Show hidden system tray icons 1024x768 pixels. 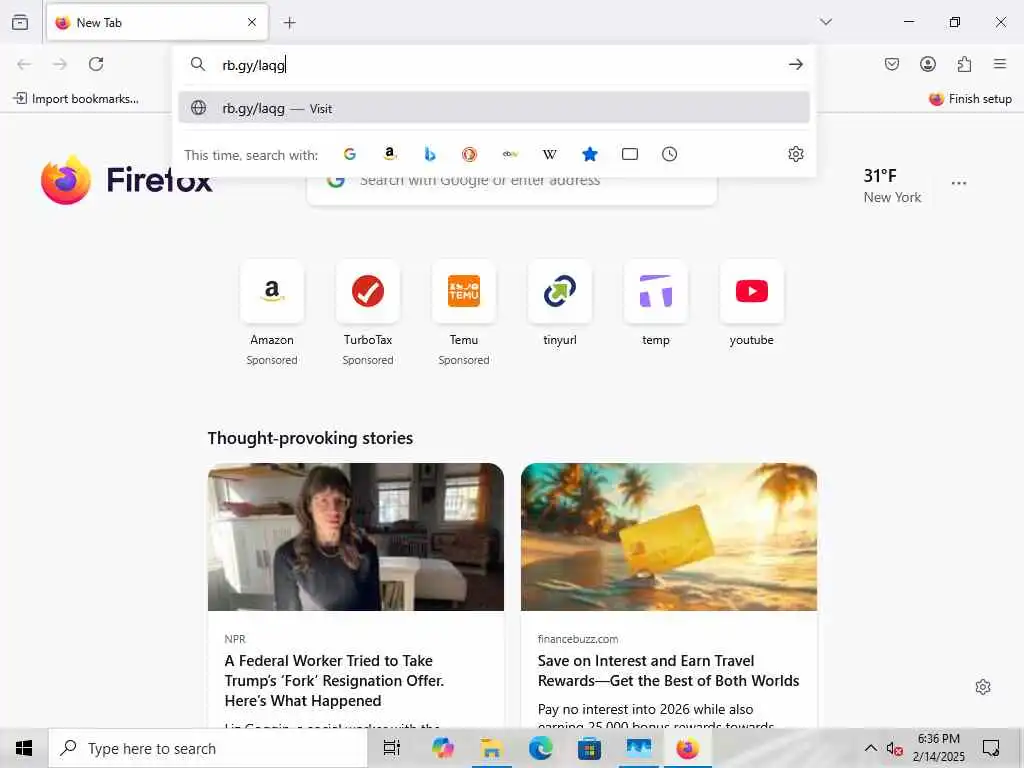tap(871, 748)
